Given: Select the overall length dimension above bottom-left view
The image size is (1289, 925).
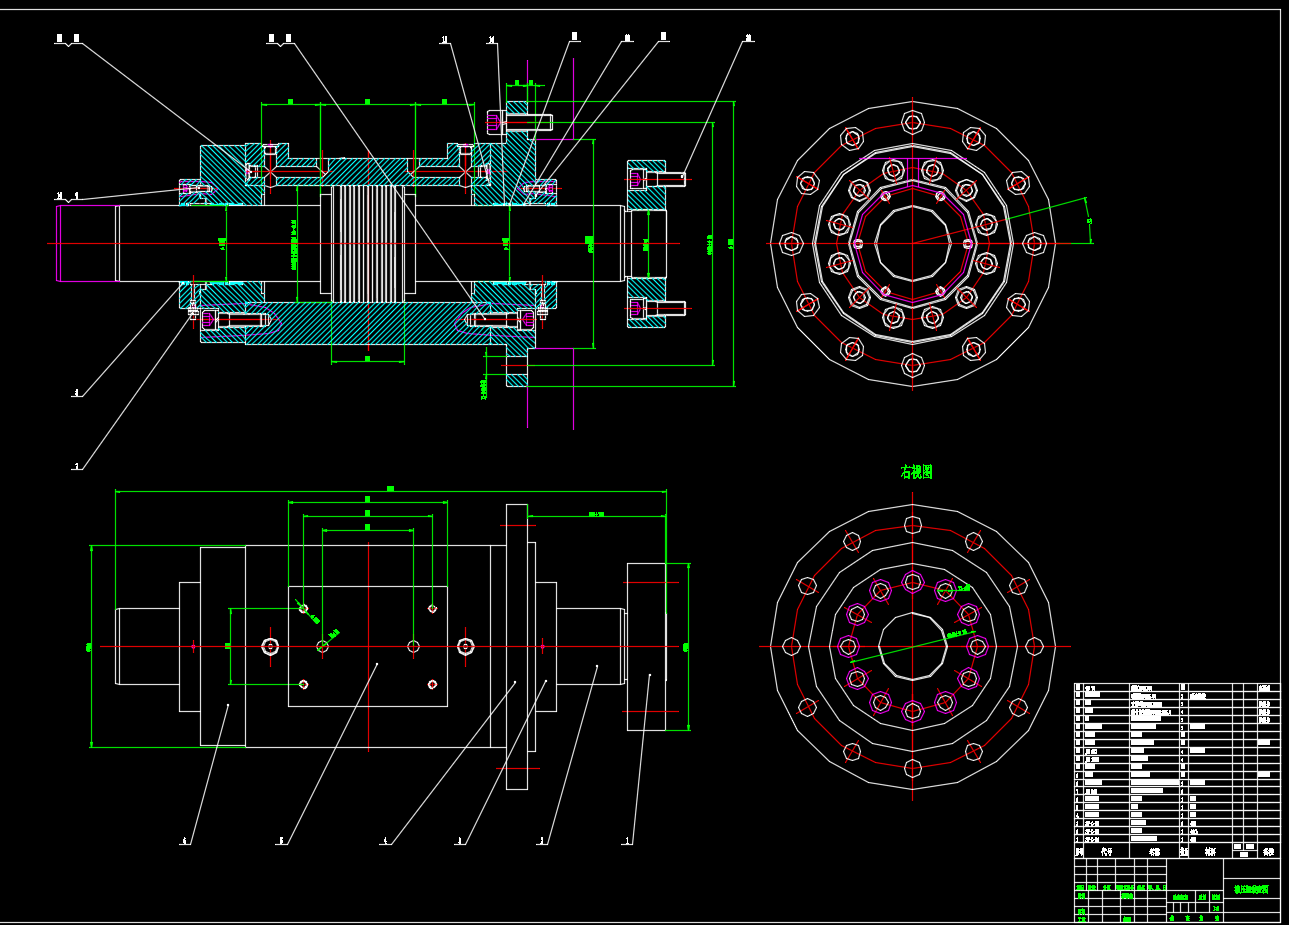Looking at the screenshot, I should pos(390,490).
